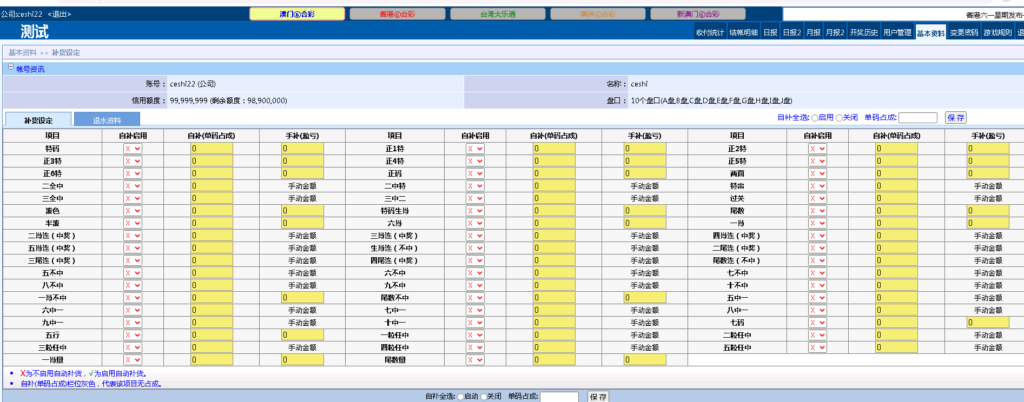Collapse the 帐号资讯 section icon
1024x402 pixels.
[10, 68]
